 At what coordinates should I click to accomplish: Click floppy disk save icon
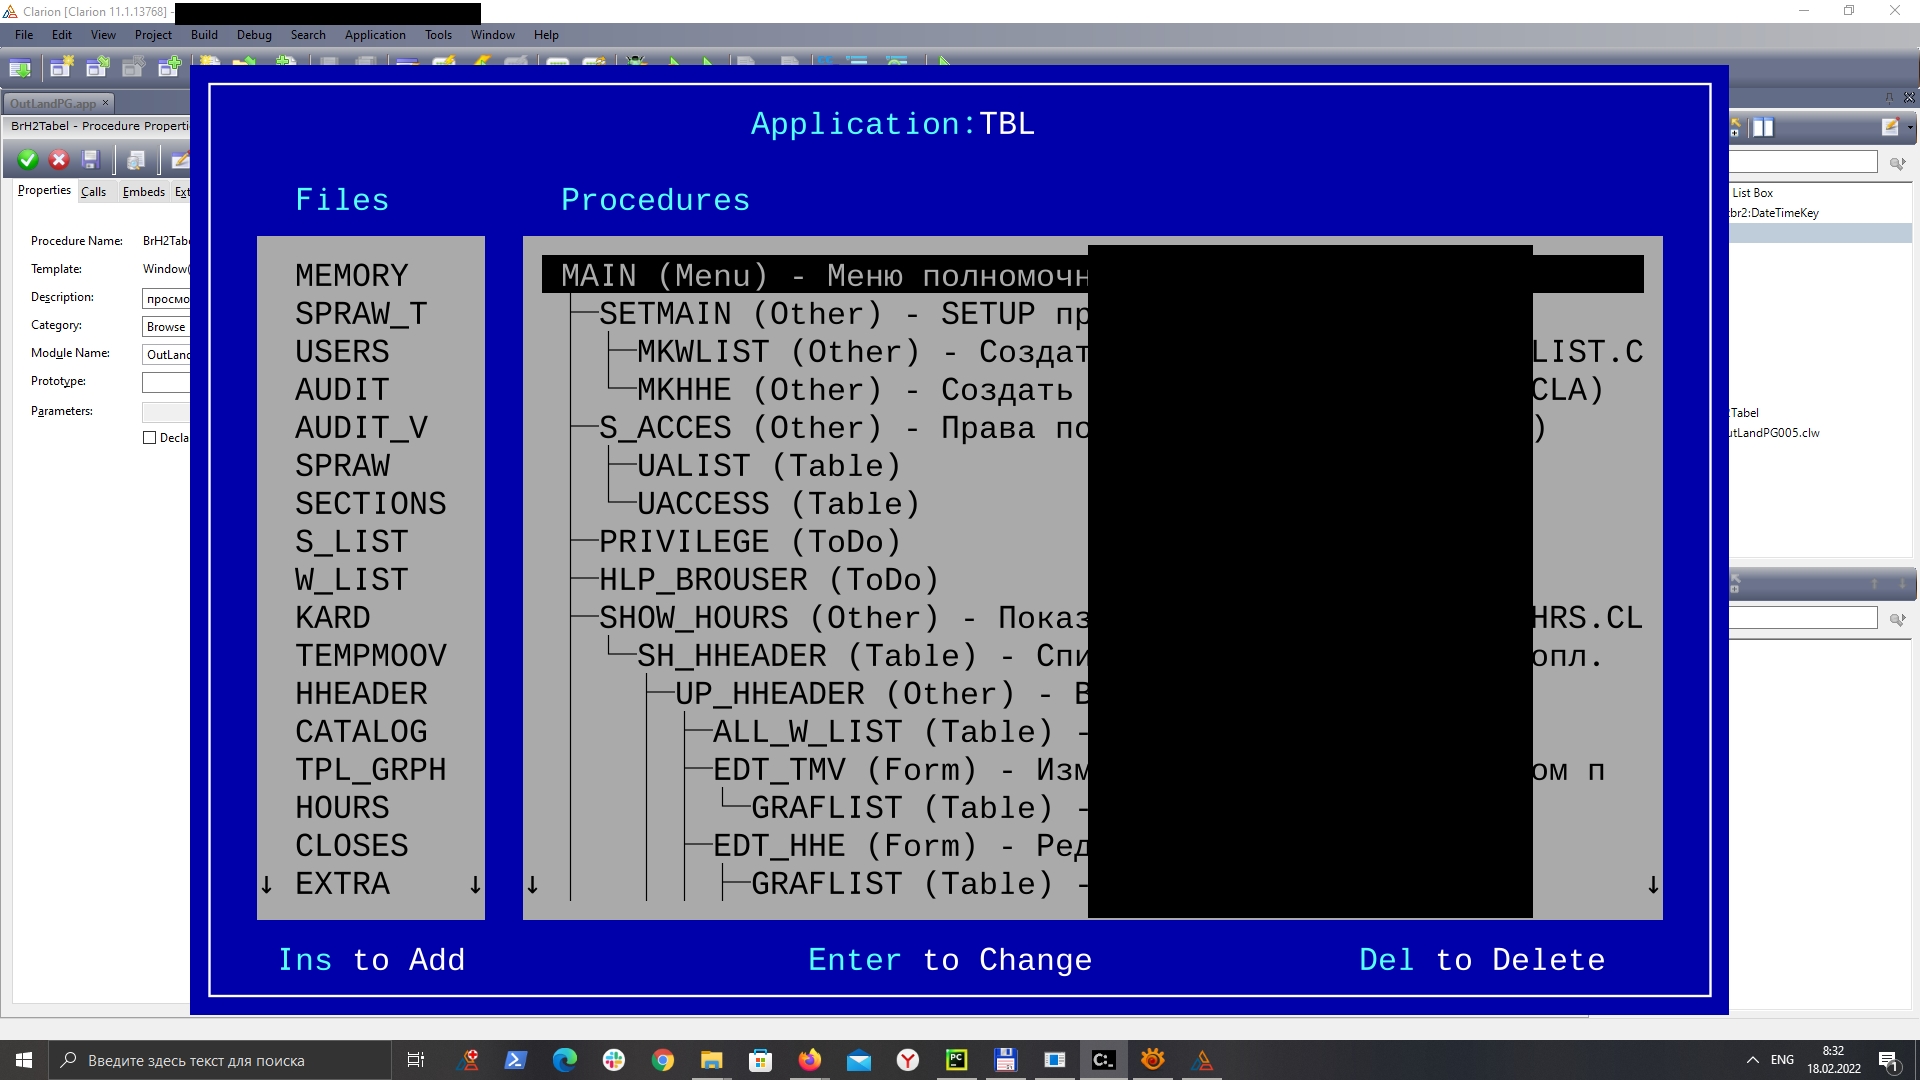click(90, 160)
